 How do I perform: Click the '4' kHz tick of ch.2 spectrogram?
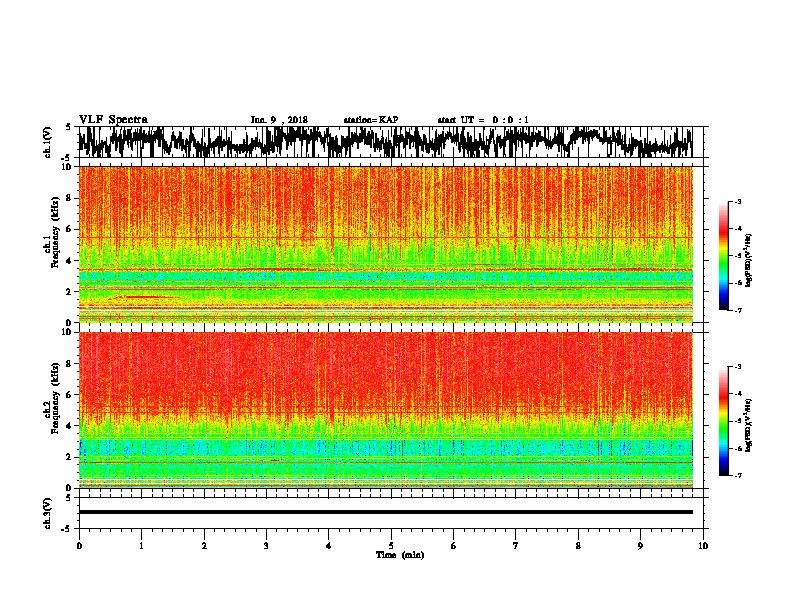click(69, 426)
